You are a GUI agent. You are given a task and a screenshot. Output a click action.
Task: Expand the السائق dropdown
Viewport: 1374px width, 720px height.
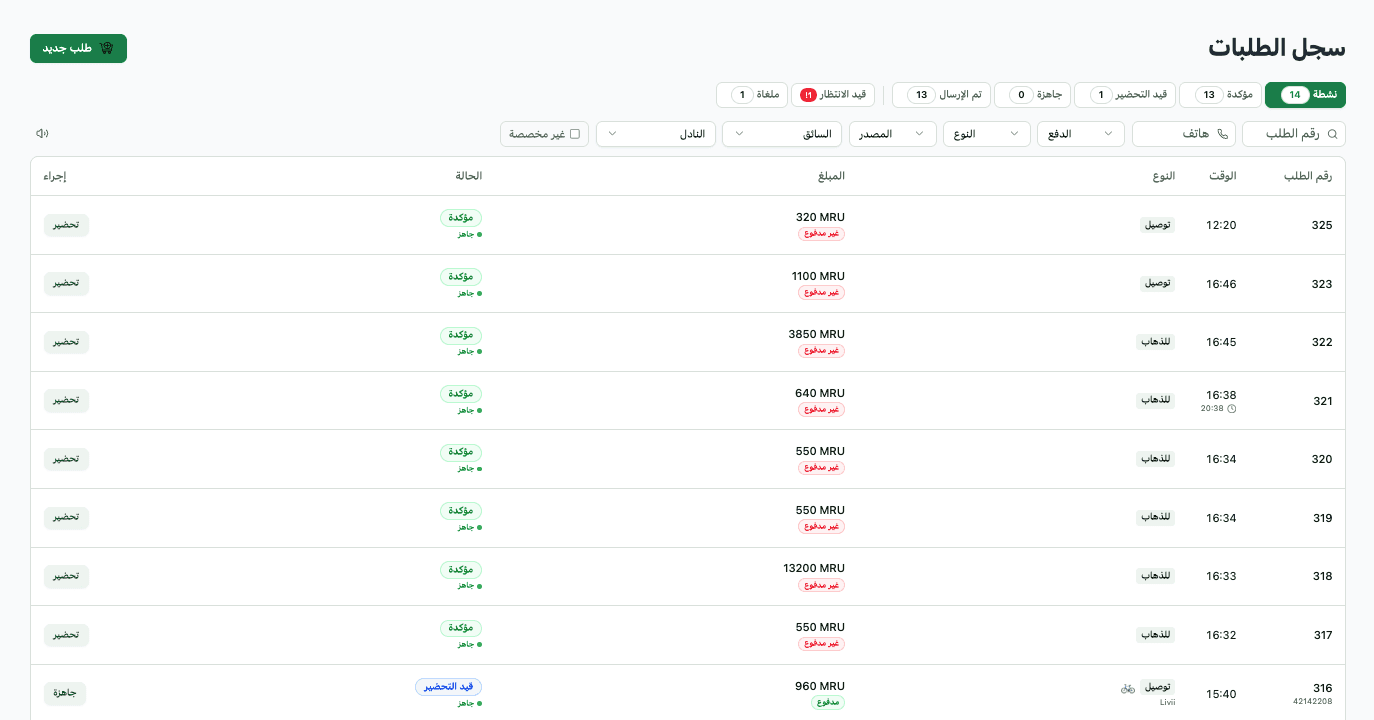pos(782,134)
